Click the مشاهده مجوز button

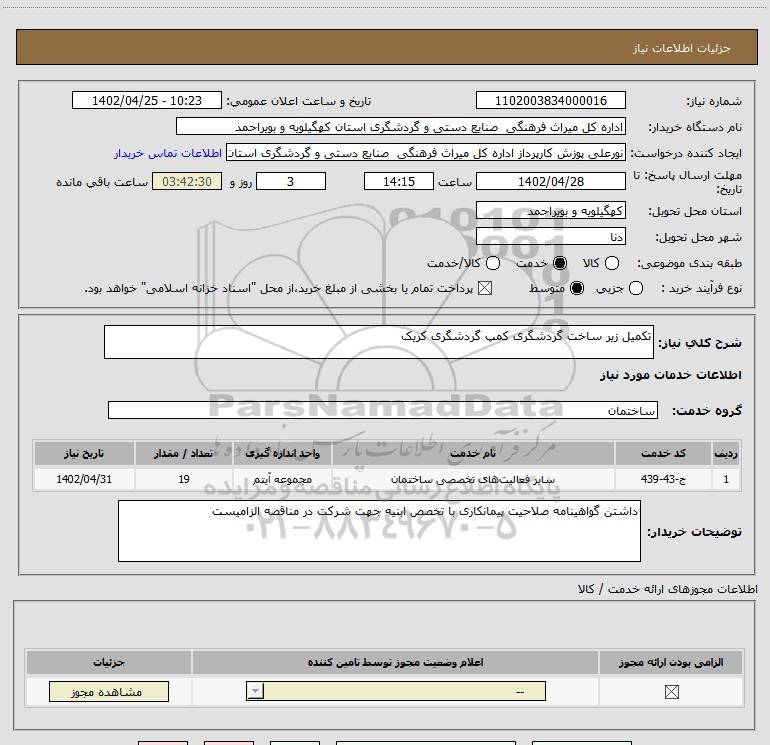click(x=109, y=691)
